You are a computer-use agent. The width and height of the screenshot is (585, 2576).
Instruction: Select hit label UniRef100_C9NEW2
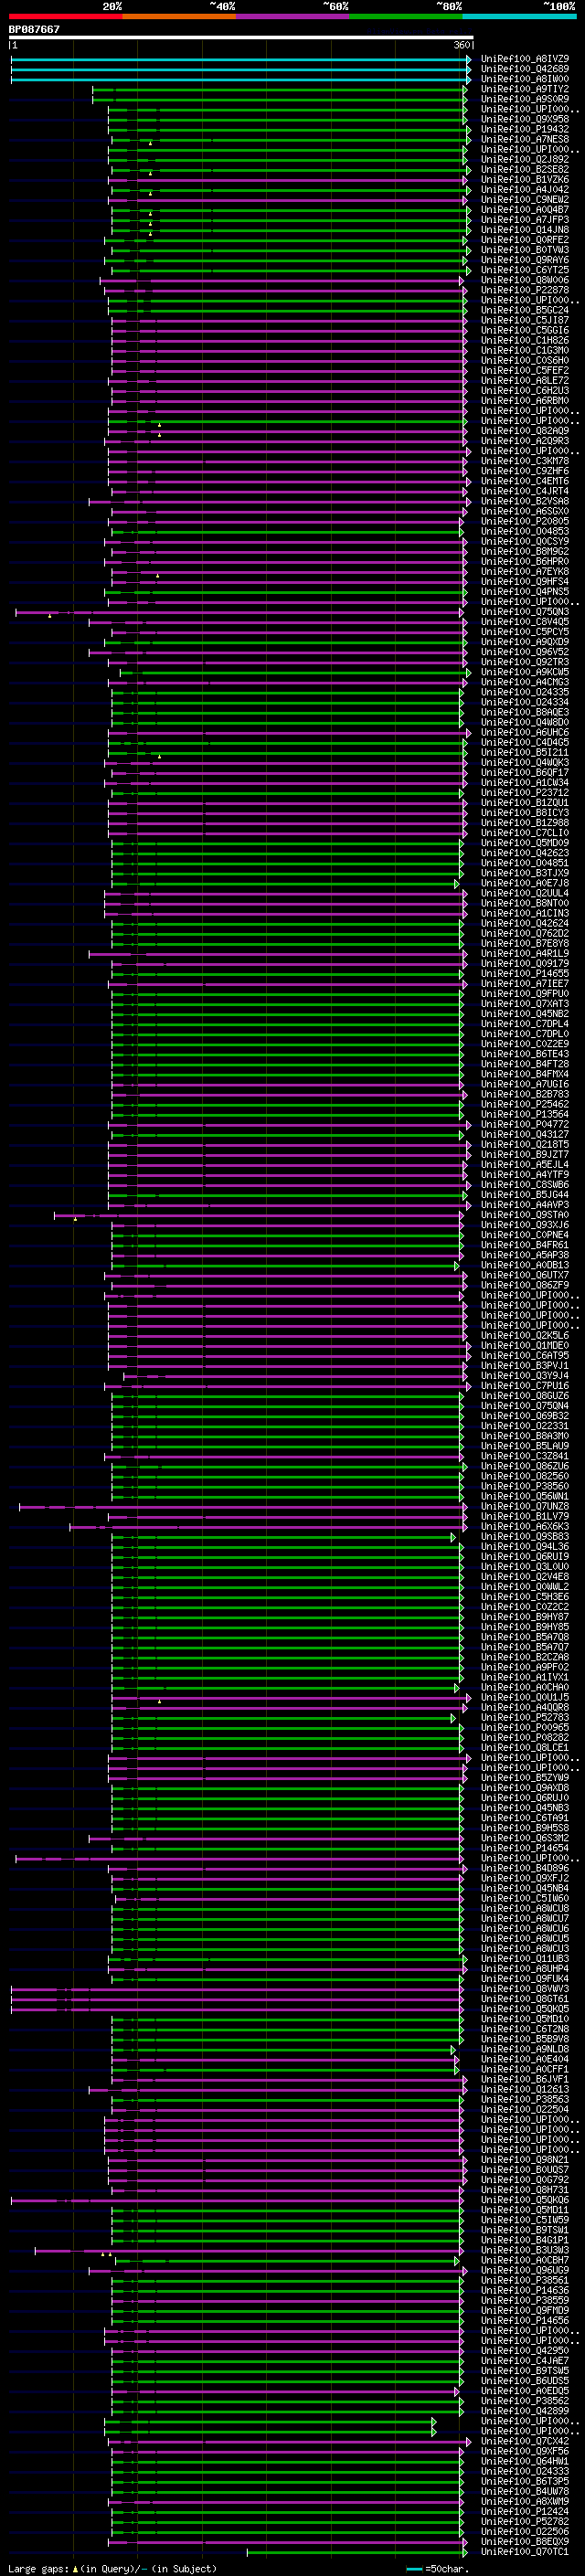pos(525,199)
